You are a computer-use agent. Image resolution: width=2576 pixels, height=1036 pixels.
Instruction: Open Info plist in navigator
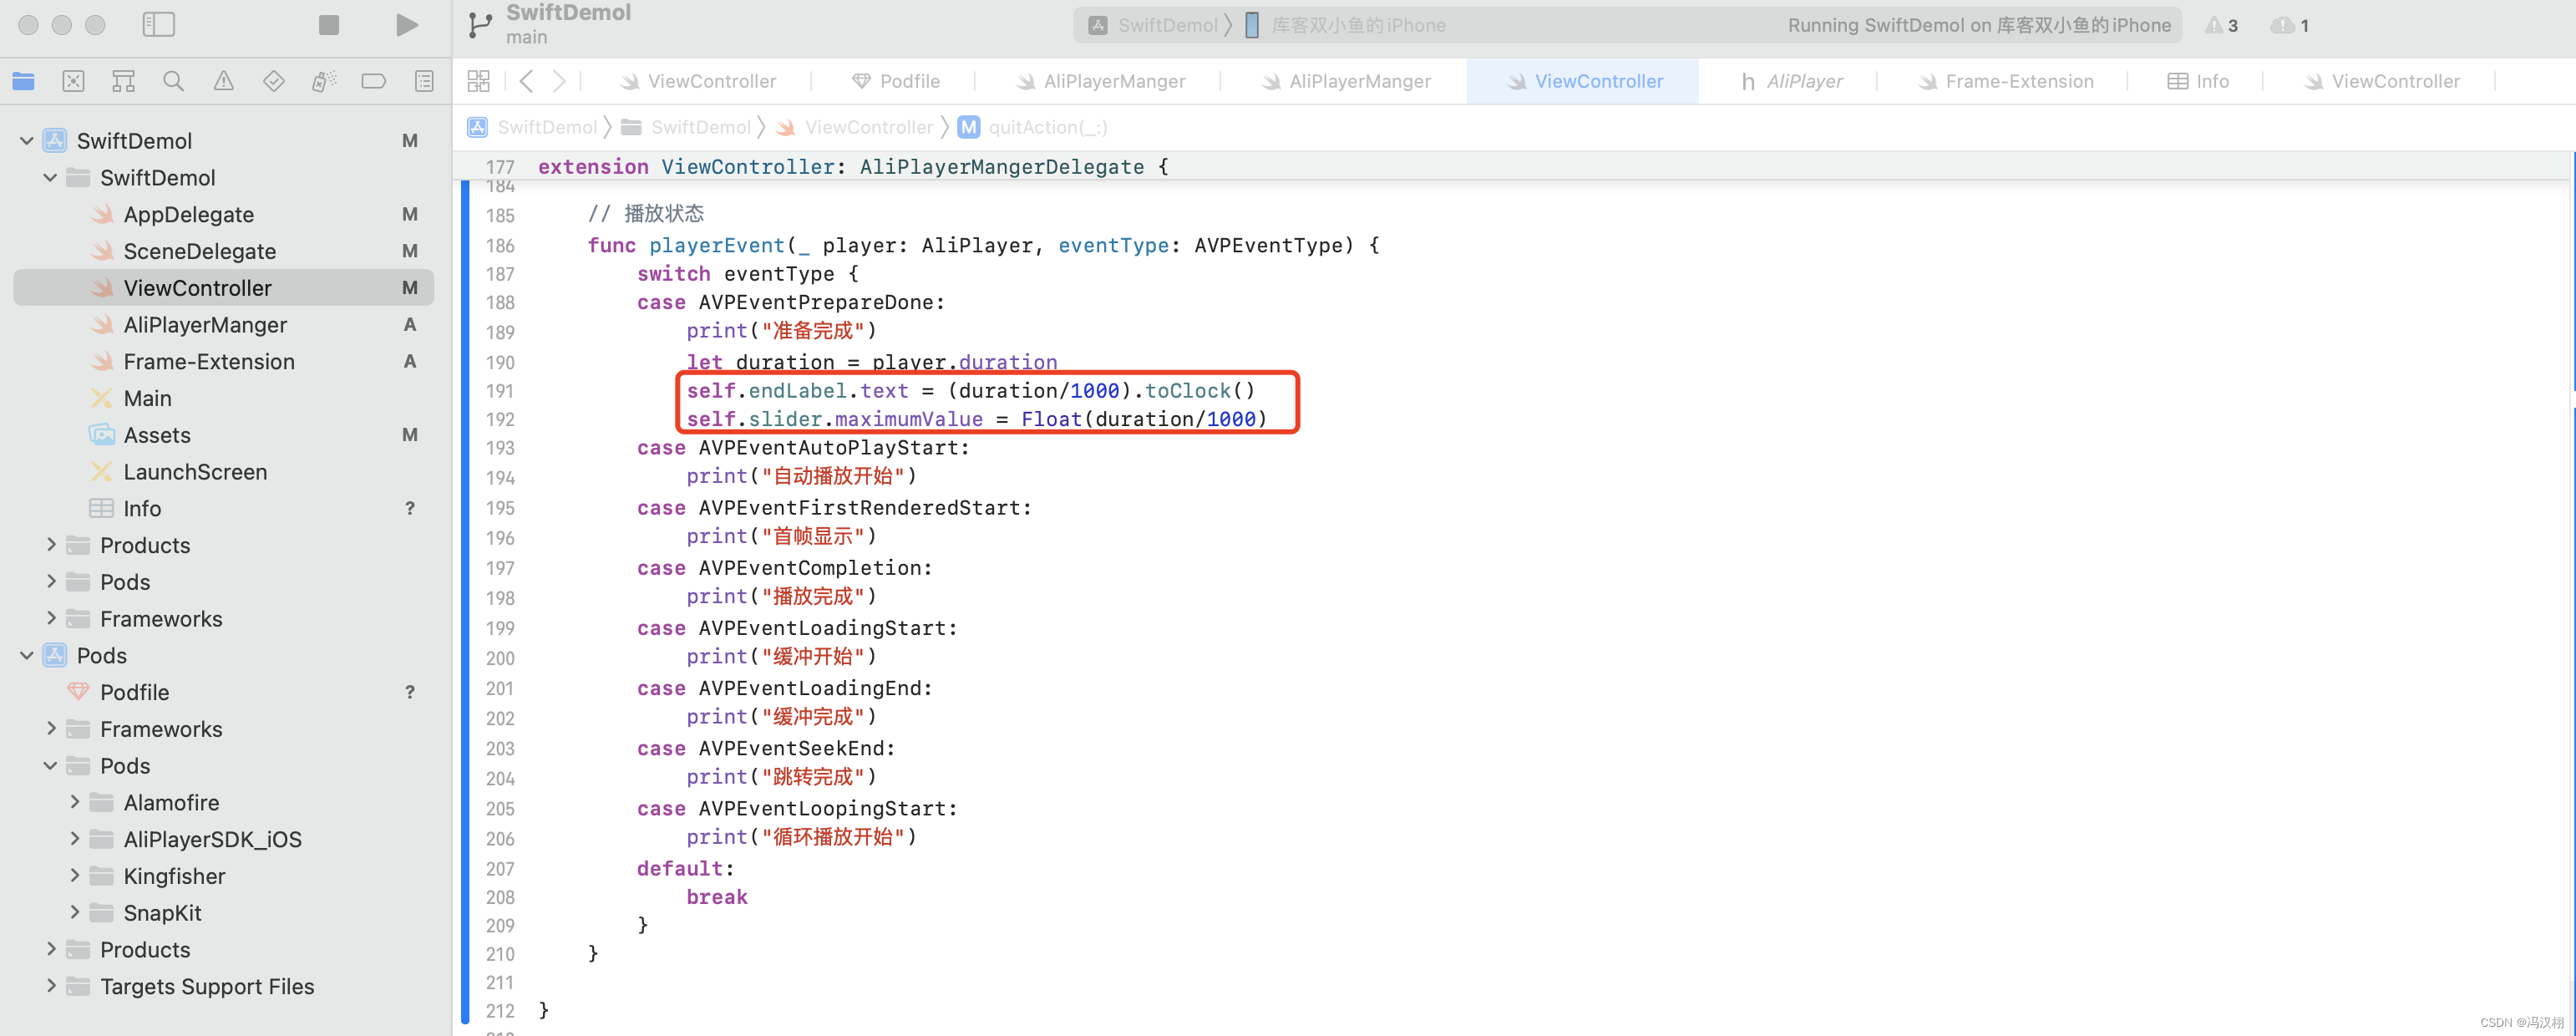coord(224,509)
